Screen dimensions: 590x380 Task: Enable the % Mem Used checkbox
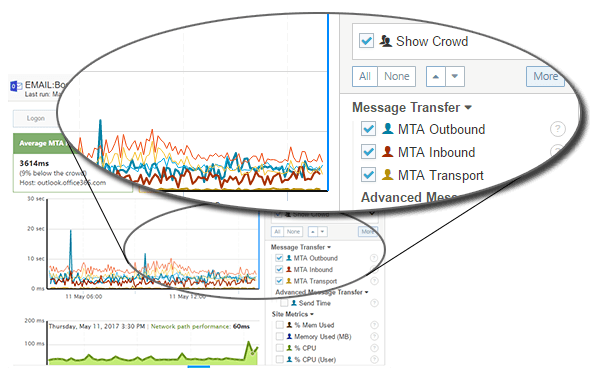[x=279, y=325]
